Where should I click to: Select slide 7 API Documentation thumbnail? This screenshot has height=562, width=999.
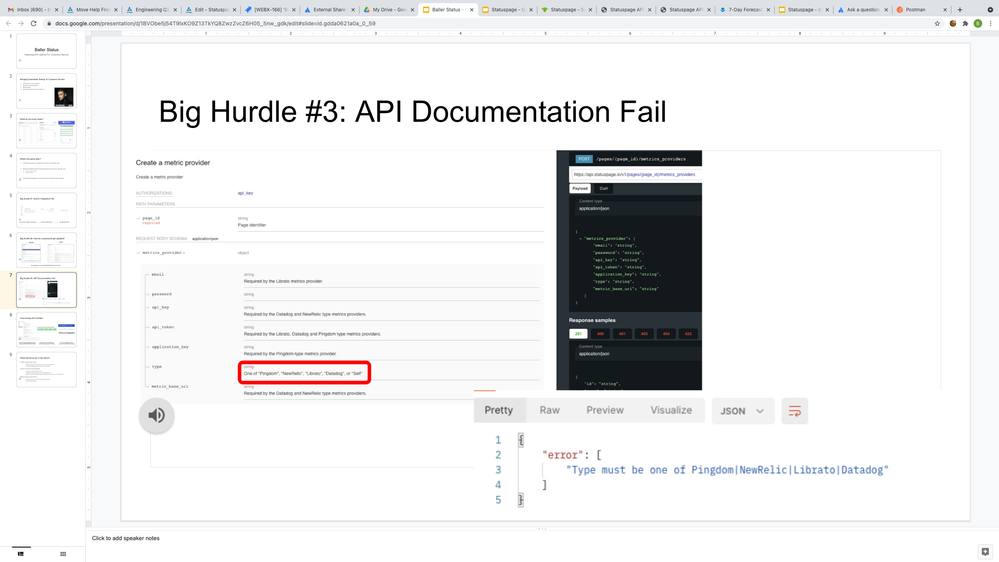pos(47,290)
